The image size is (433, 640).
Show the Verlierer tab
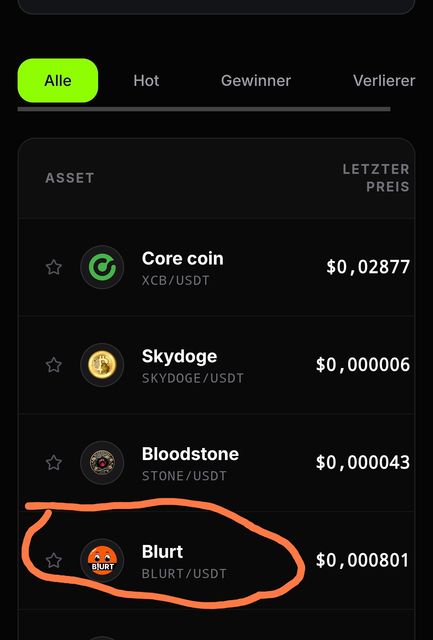[384, 80]
